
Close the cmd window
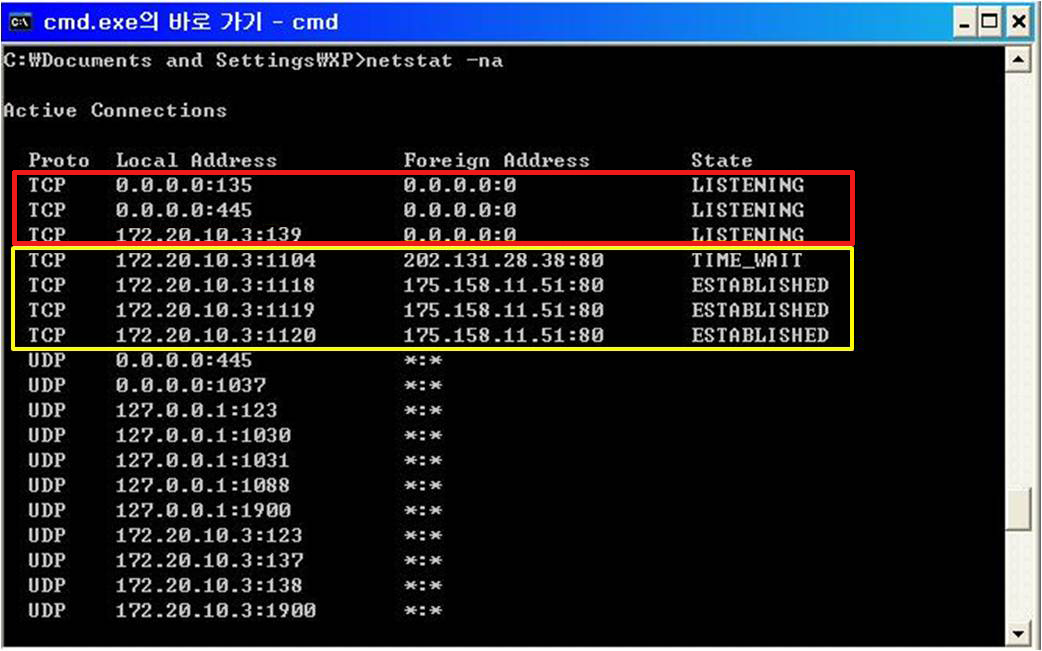point(1018,22)
